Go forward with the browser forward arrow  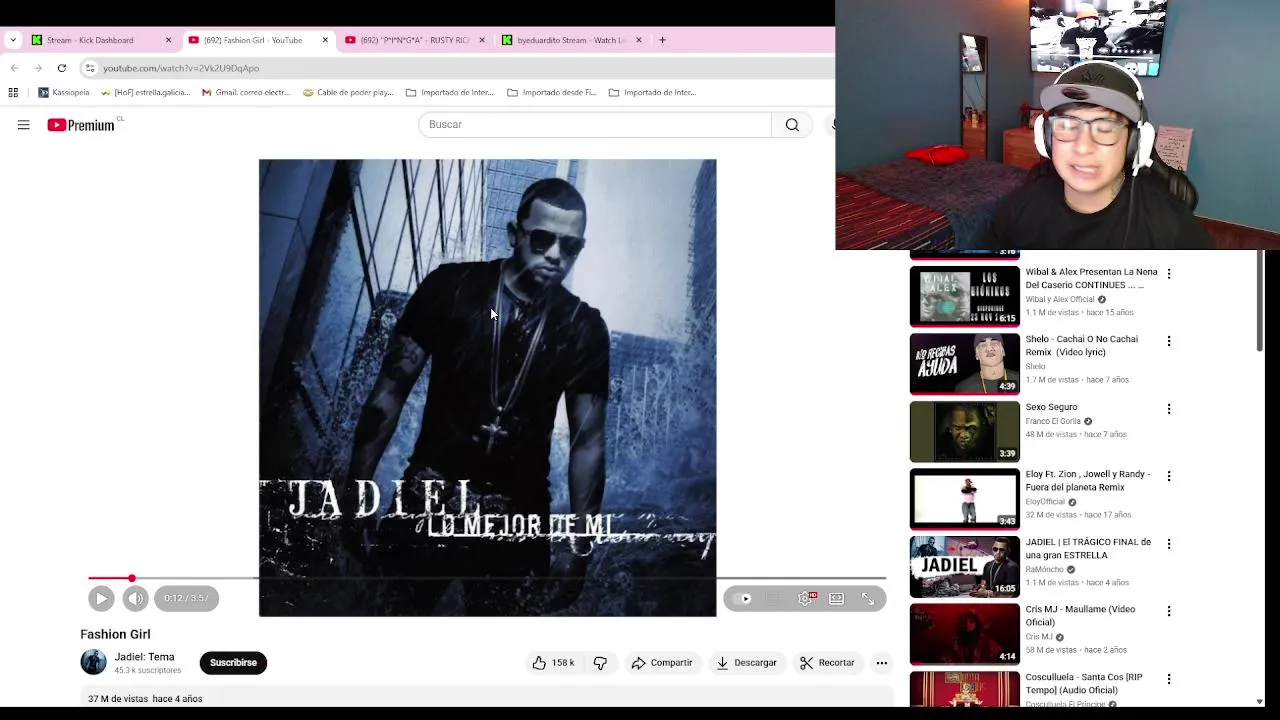coord(38,68)
